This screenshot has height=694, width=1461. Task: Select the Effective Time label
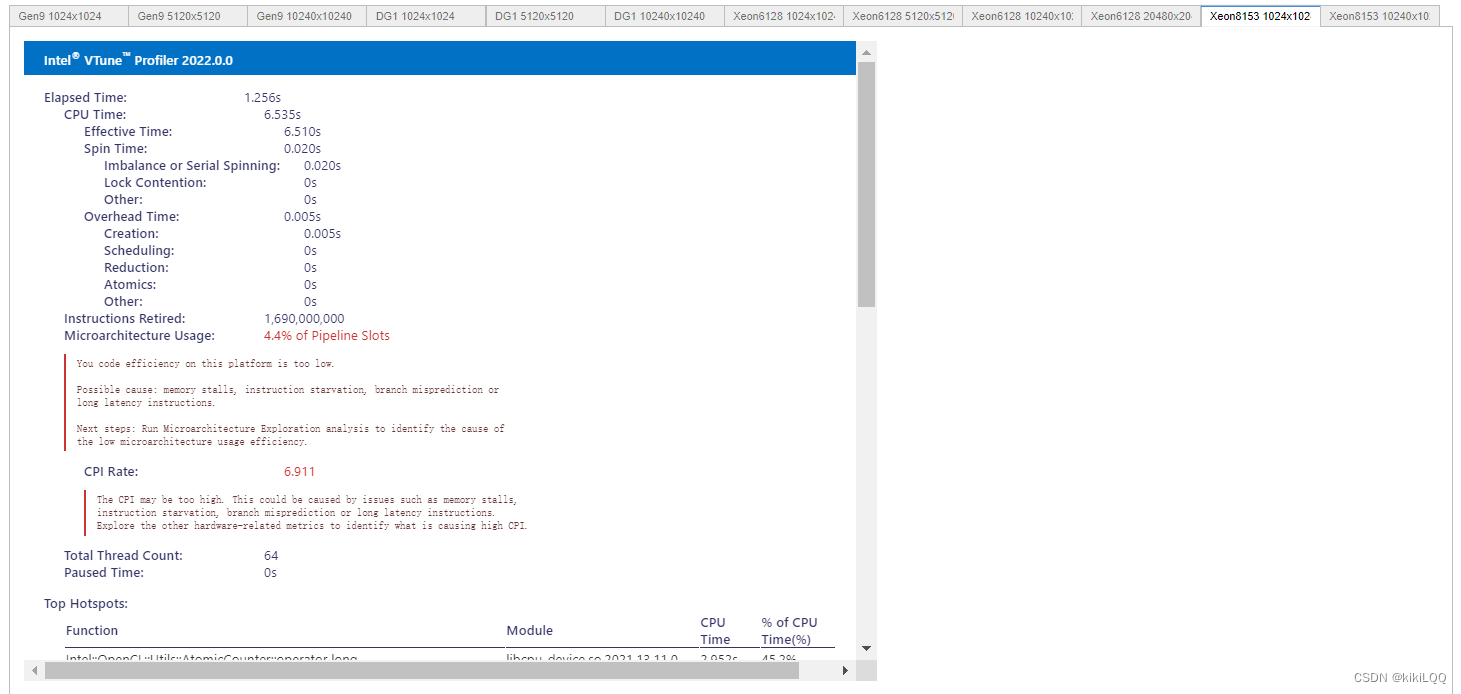tap(128, 132)
